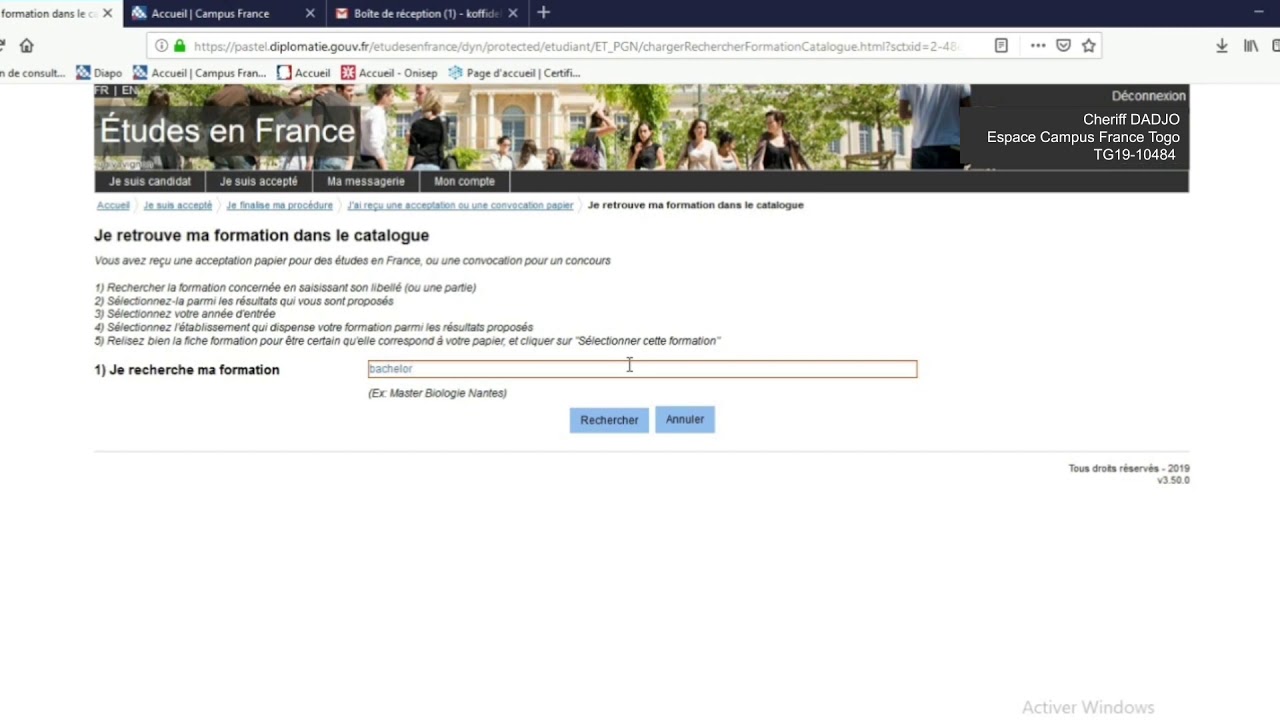
Task: Click 'Accueil' breadcrumb link
Action: 113,205
